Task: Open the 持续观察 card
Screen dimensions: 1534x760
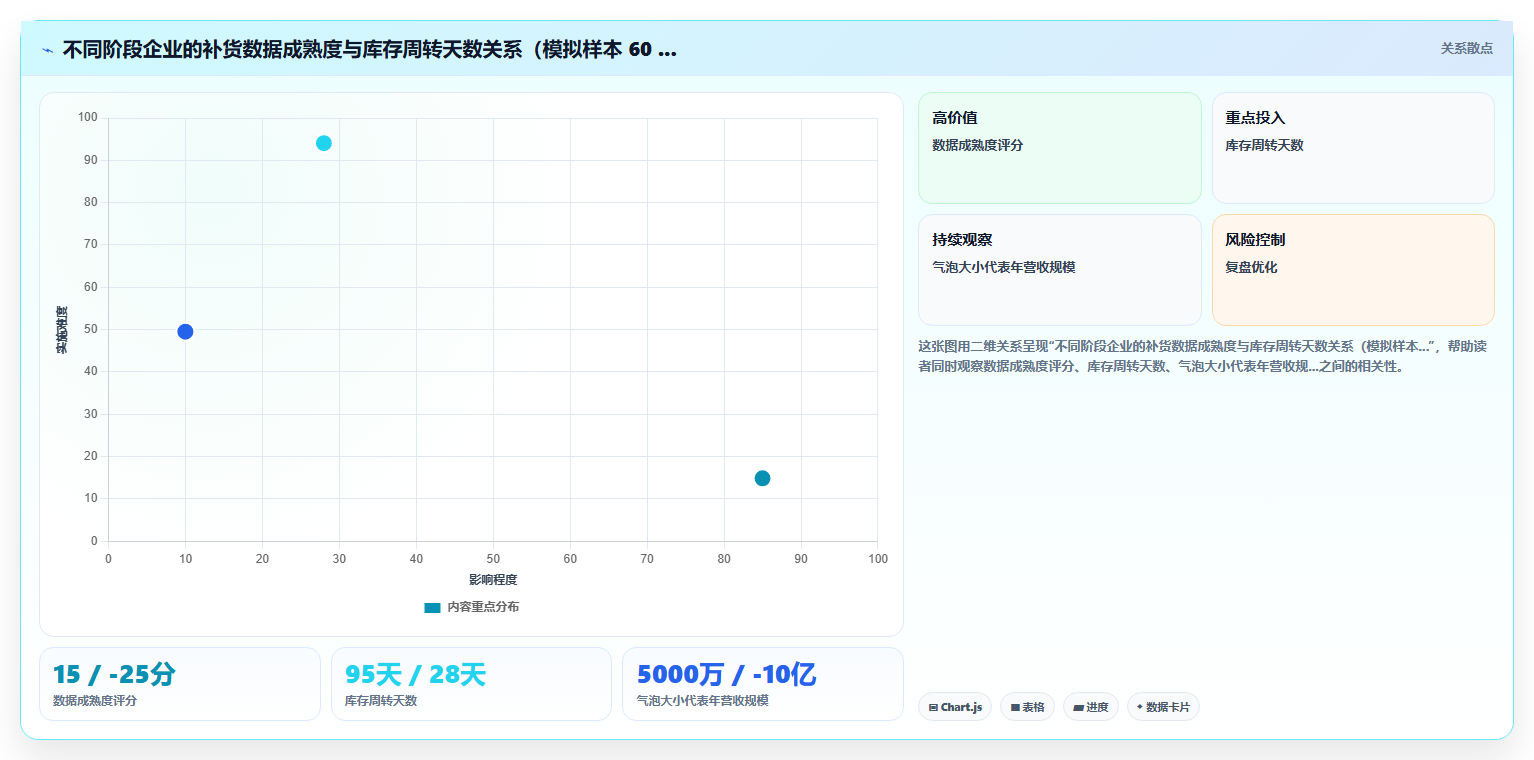Action: click(1059, 270)
